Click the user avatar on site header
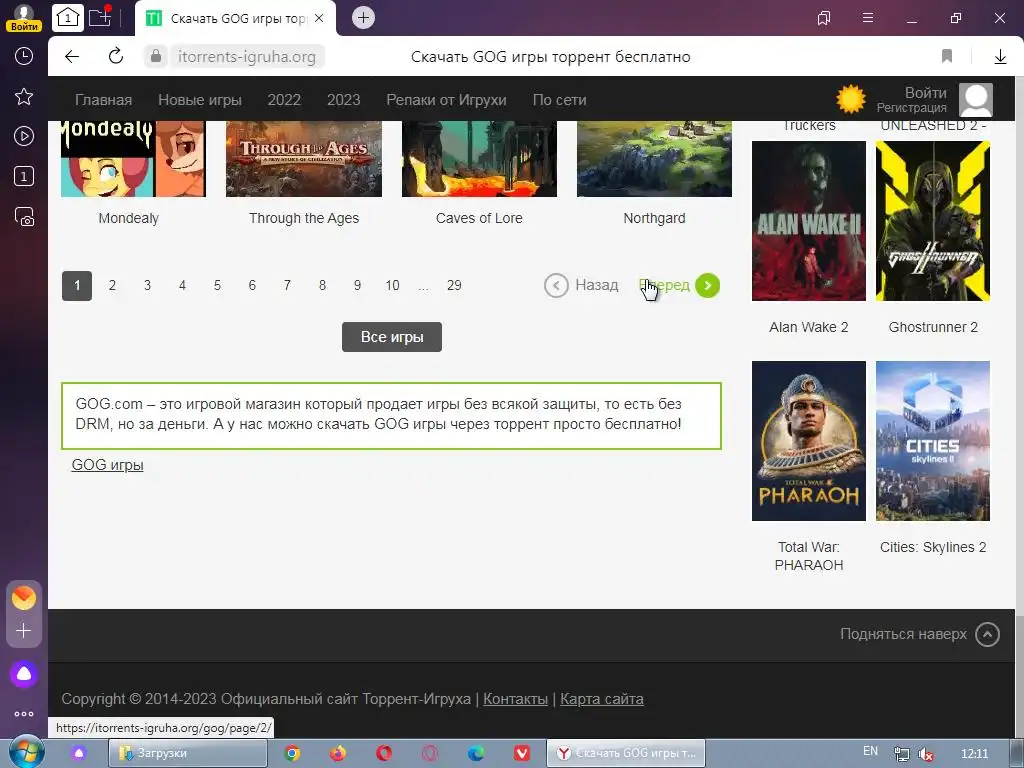 [976, 100]
